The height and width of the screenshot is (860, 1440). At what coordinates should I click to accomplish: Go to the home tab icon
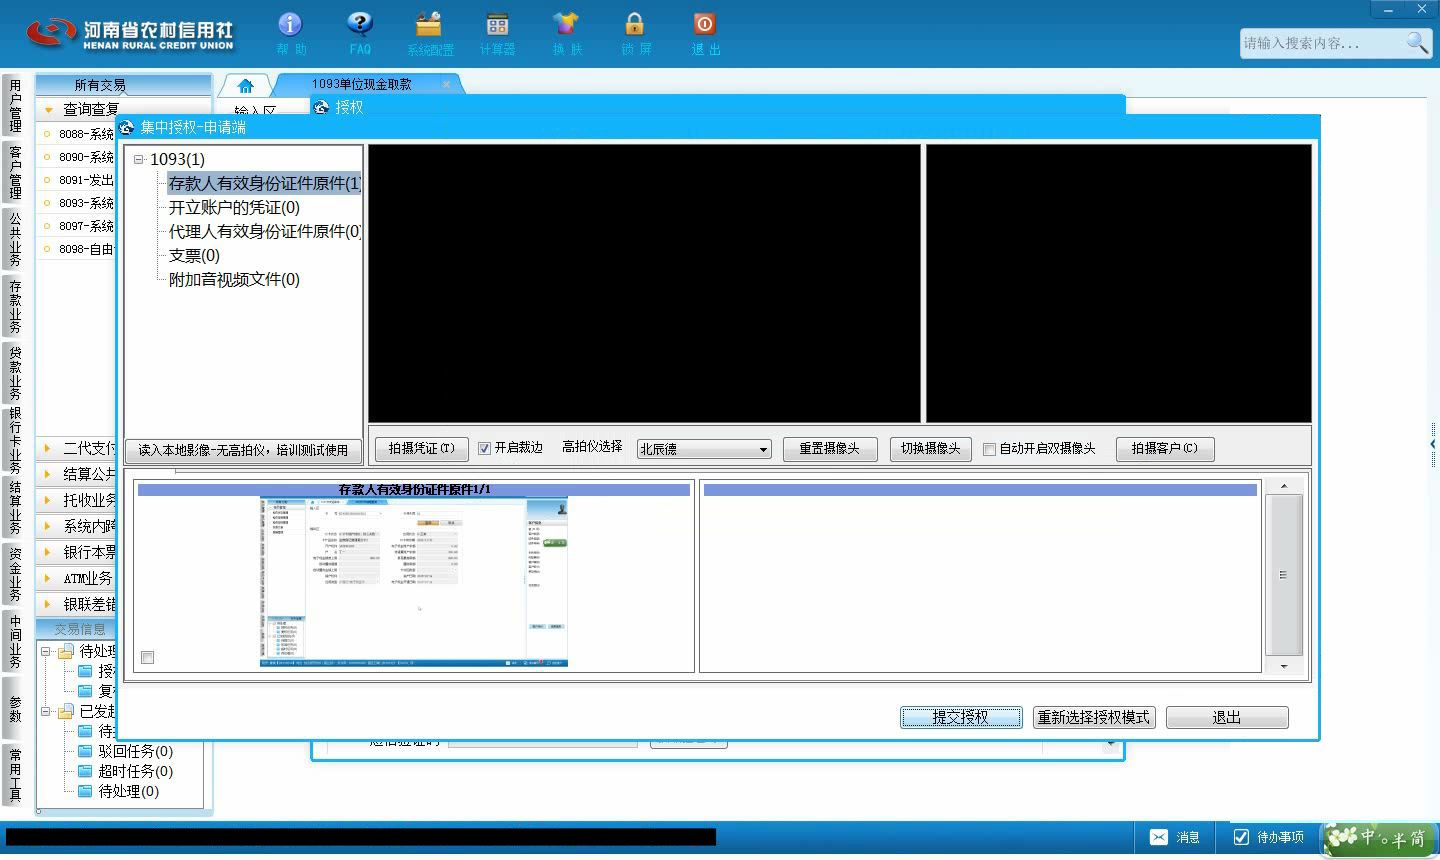tap(245, 85)
